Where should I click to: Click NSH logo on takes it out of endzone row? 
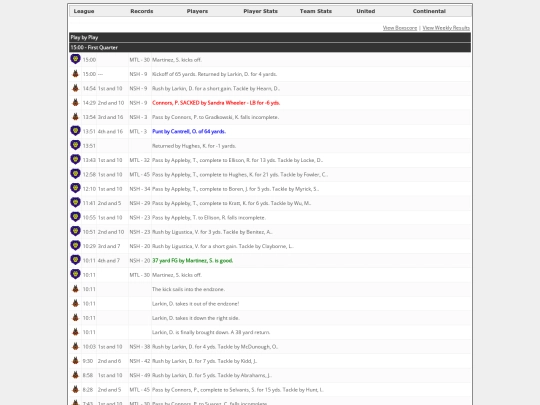click(x=75, y=303)
